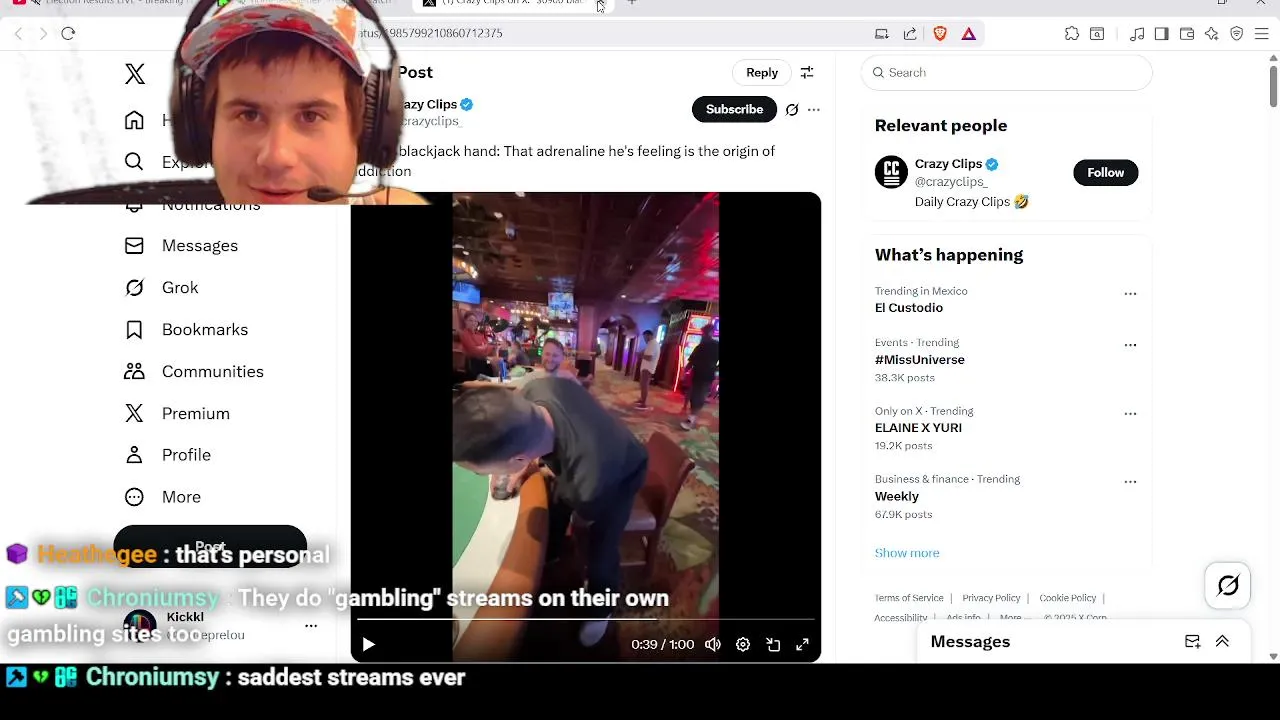This screenshot has width=1280, height=720.
Task: Open @crazyclips_ handle in Relevant people
Action: [951, 182]
